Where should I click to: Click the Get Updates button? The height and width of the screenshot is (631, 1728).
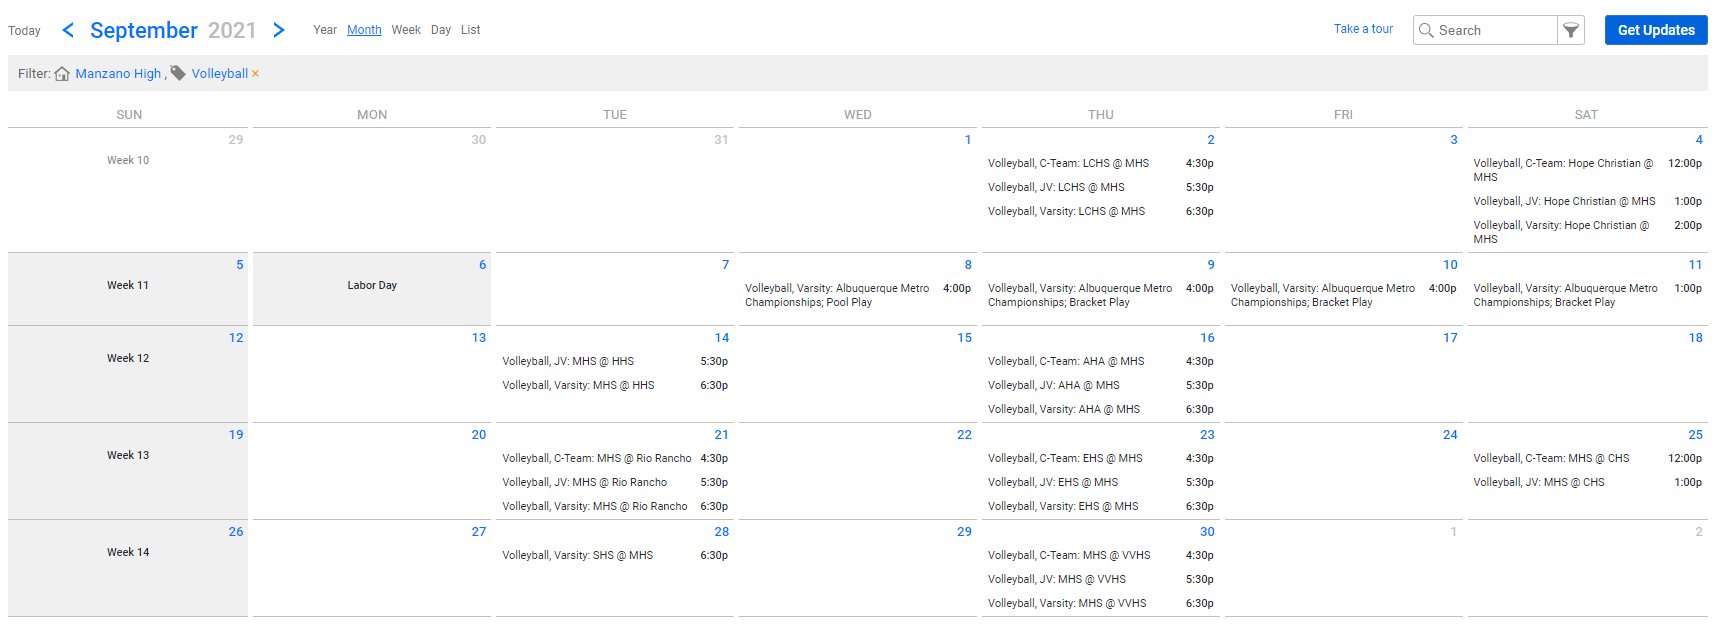tap(1656, 30)
